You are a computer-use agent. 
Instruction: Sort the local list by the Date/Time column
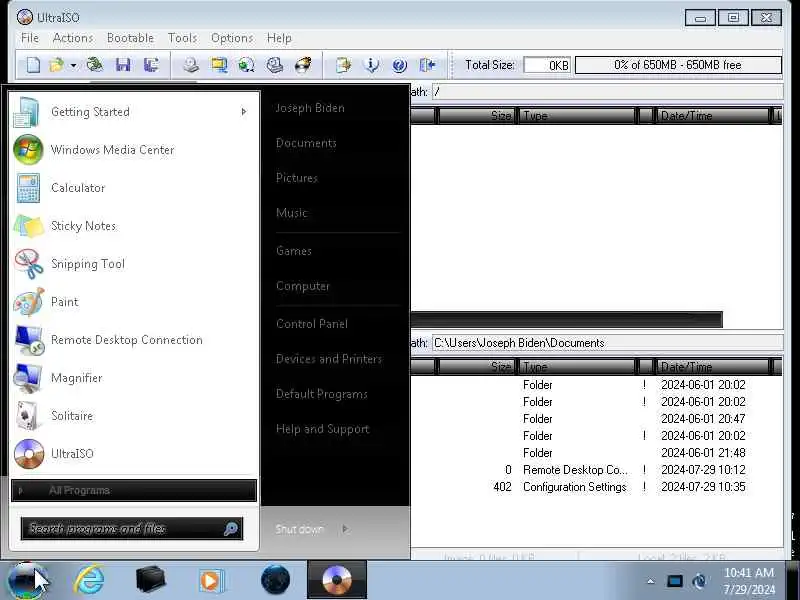(x=712, y=366)
